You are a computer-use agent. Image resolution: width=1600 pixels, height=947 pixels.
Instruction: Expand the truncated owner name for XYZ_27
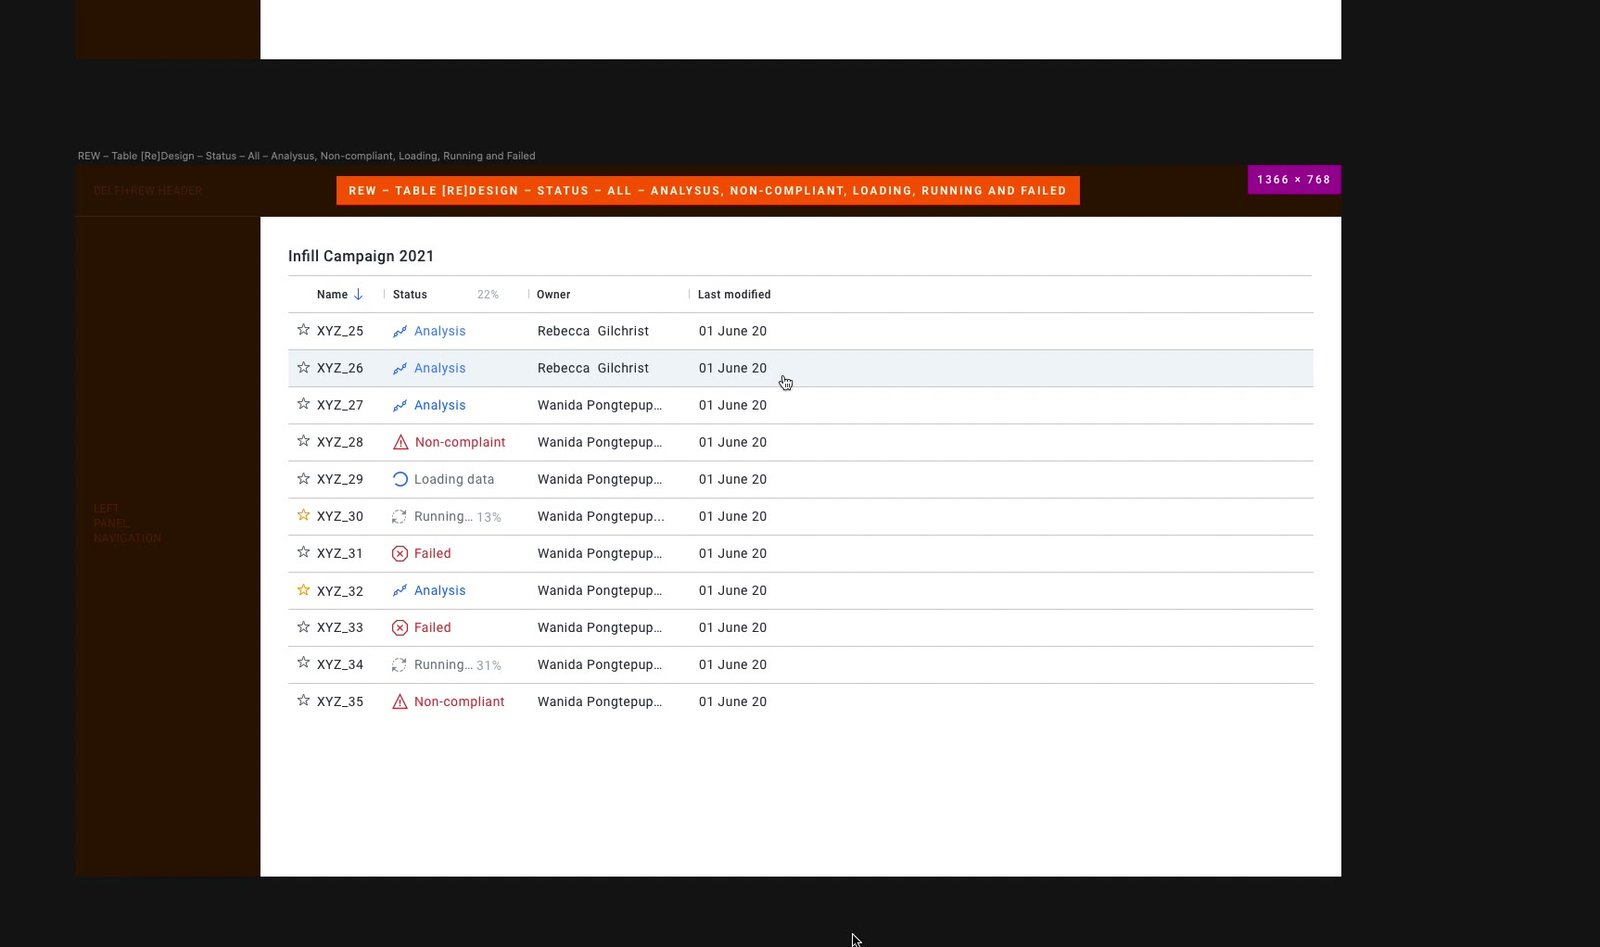click(x=600, y=405)
